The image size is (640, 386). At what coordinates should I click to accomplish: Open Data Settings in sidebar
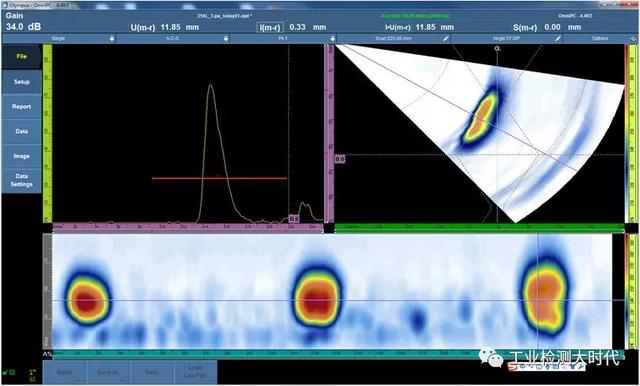coord(22,180)
